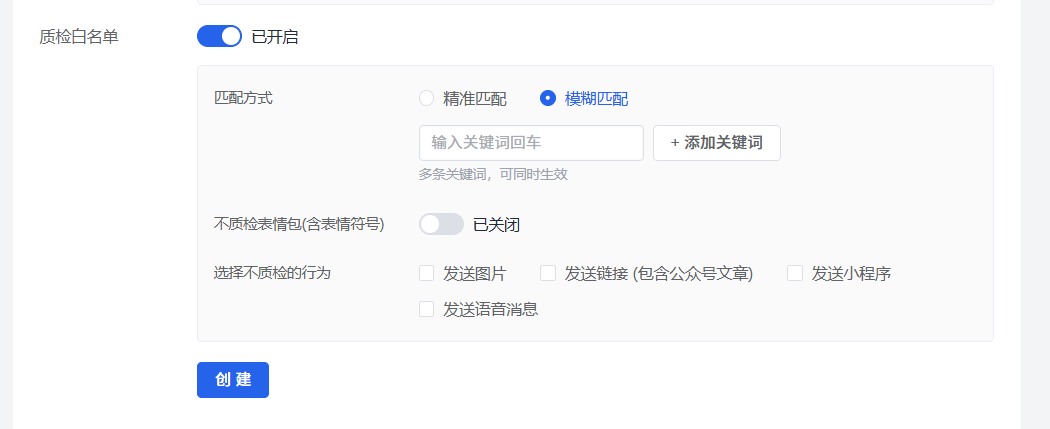Enable the 不质检表情包 toggle switch
The height and width of the screenshot is (429, 1050).
(x=441, y=224)
